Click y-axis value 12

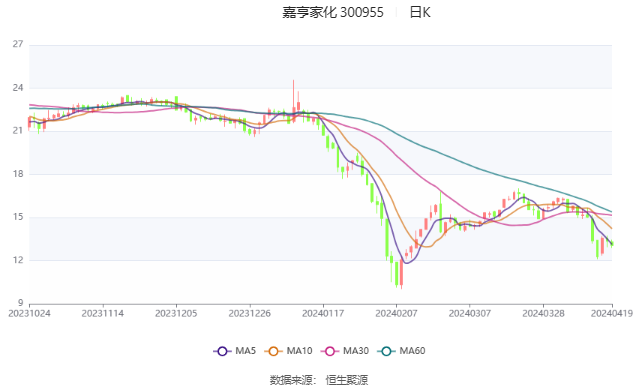[18, 260]
